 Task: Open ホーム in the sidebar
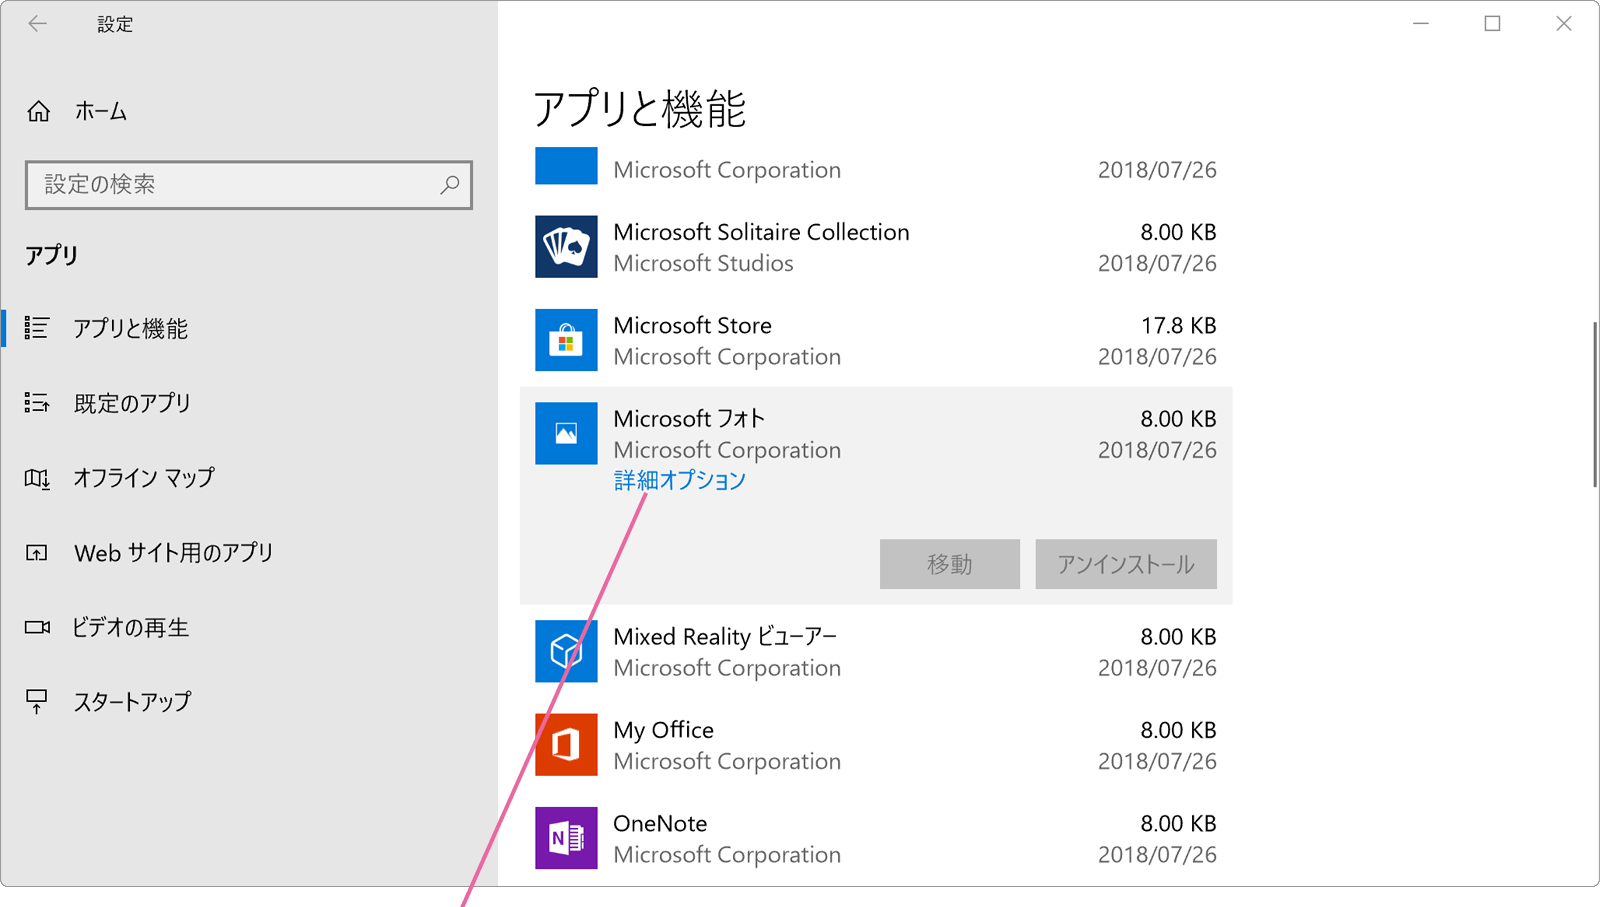tap(101, 111)
